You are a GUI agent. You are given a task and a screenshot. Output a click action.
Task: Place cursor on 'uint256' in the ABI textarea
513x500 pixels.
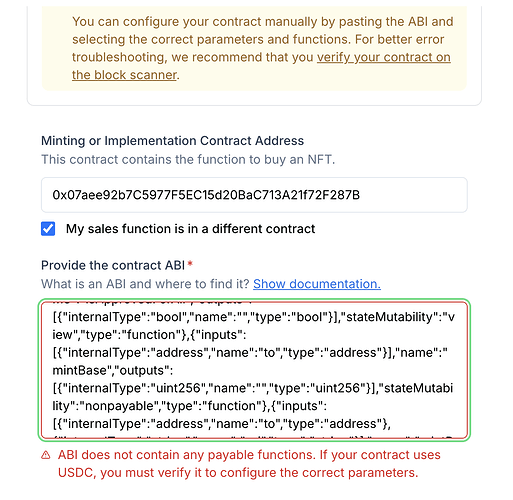point(176,388)
